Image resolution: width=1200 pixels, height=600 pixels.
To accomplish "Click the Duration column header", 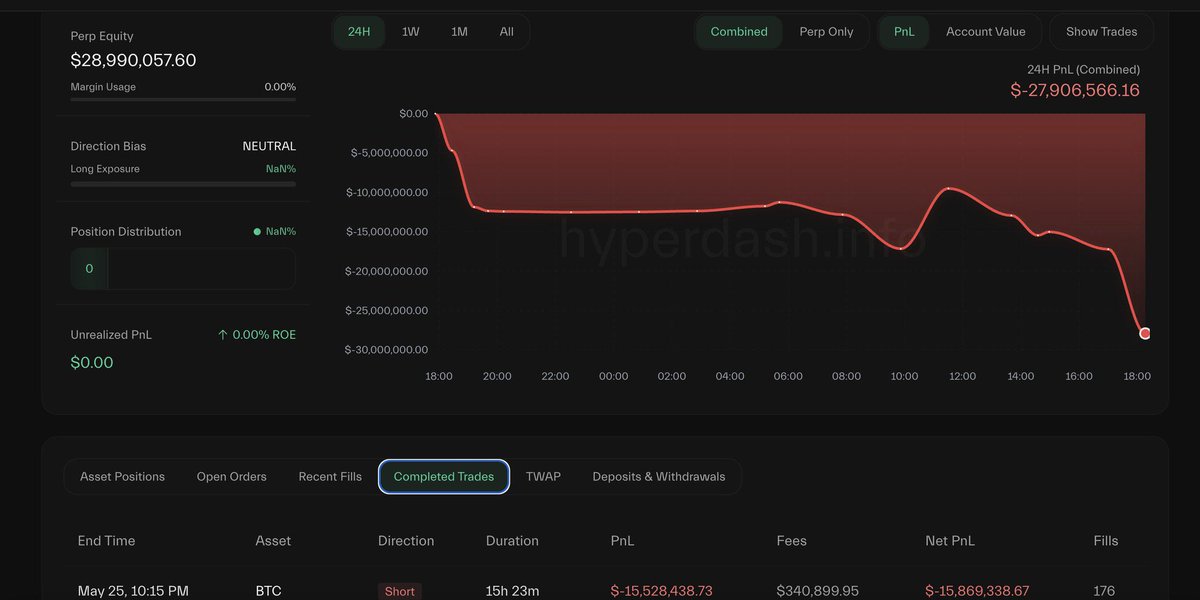I will tap(512, 541).
